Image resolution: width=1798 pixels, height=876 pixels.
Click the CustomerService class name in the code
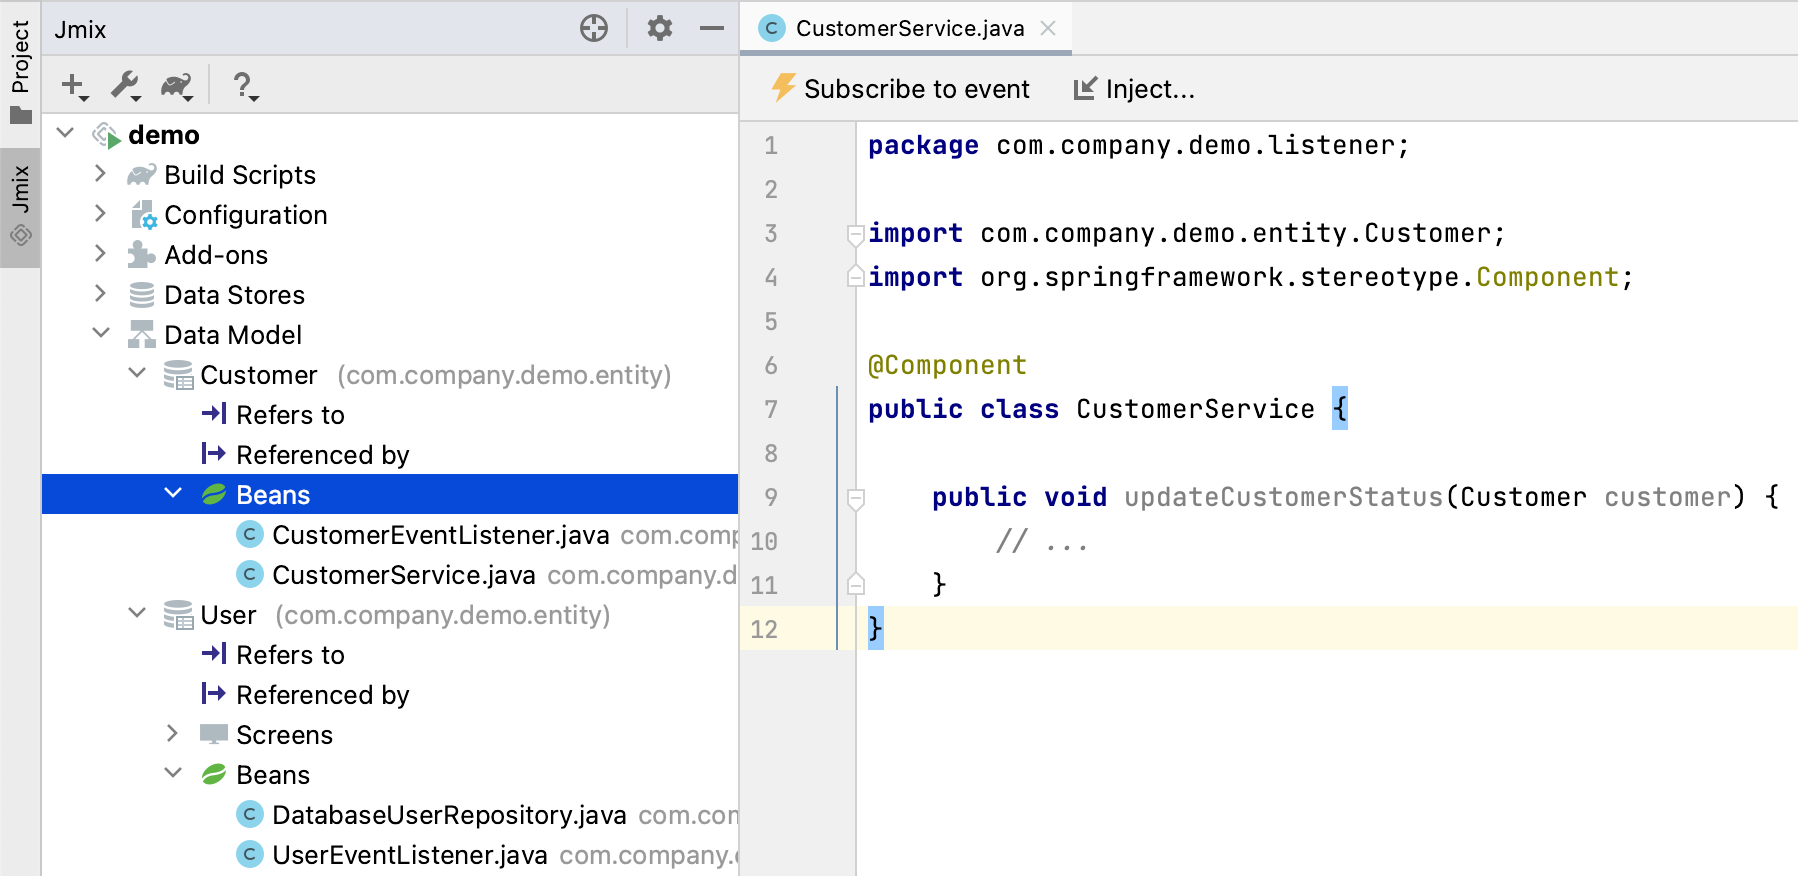point(1195,409)
